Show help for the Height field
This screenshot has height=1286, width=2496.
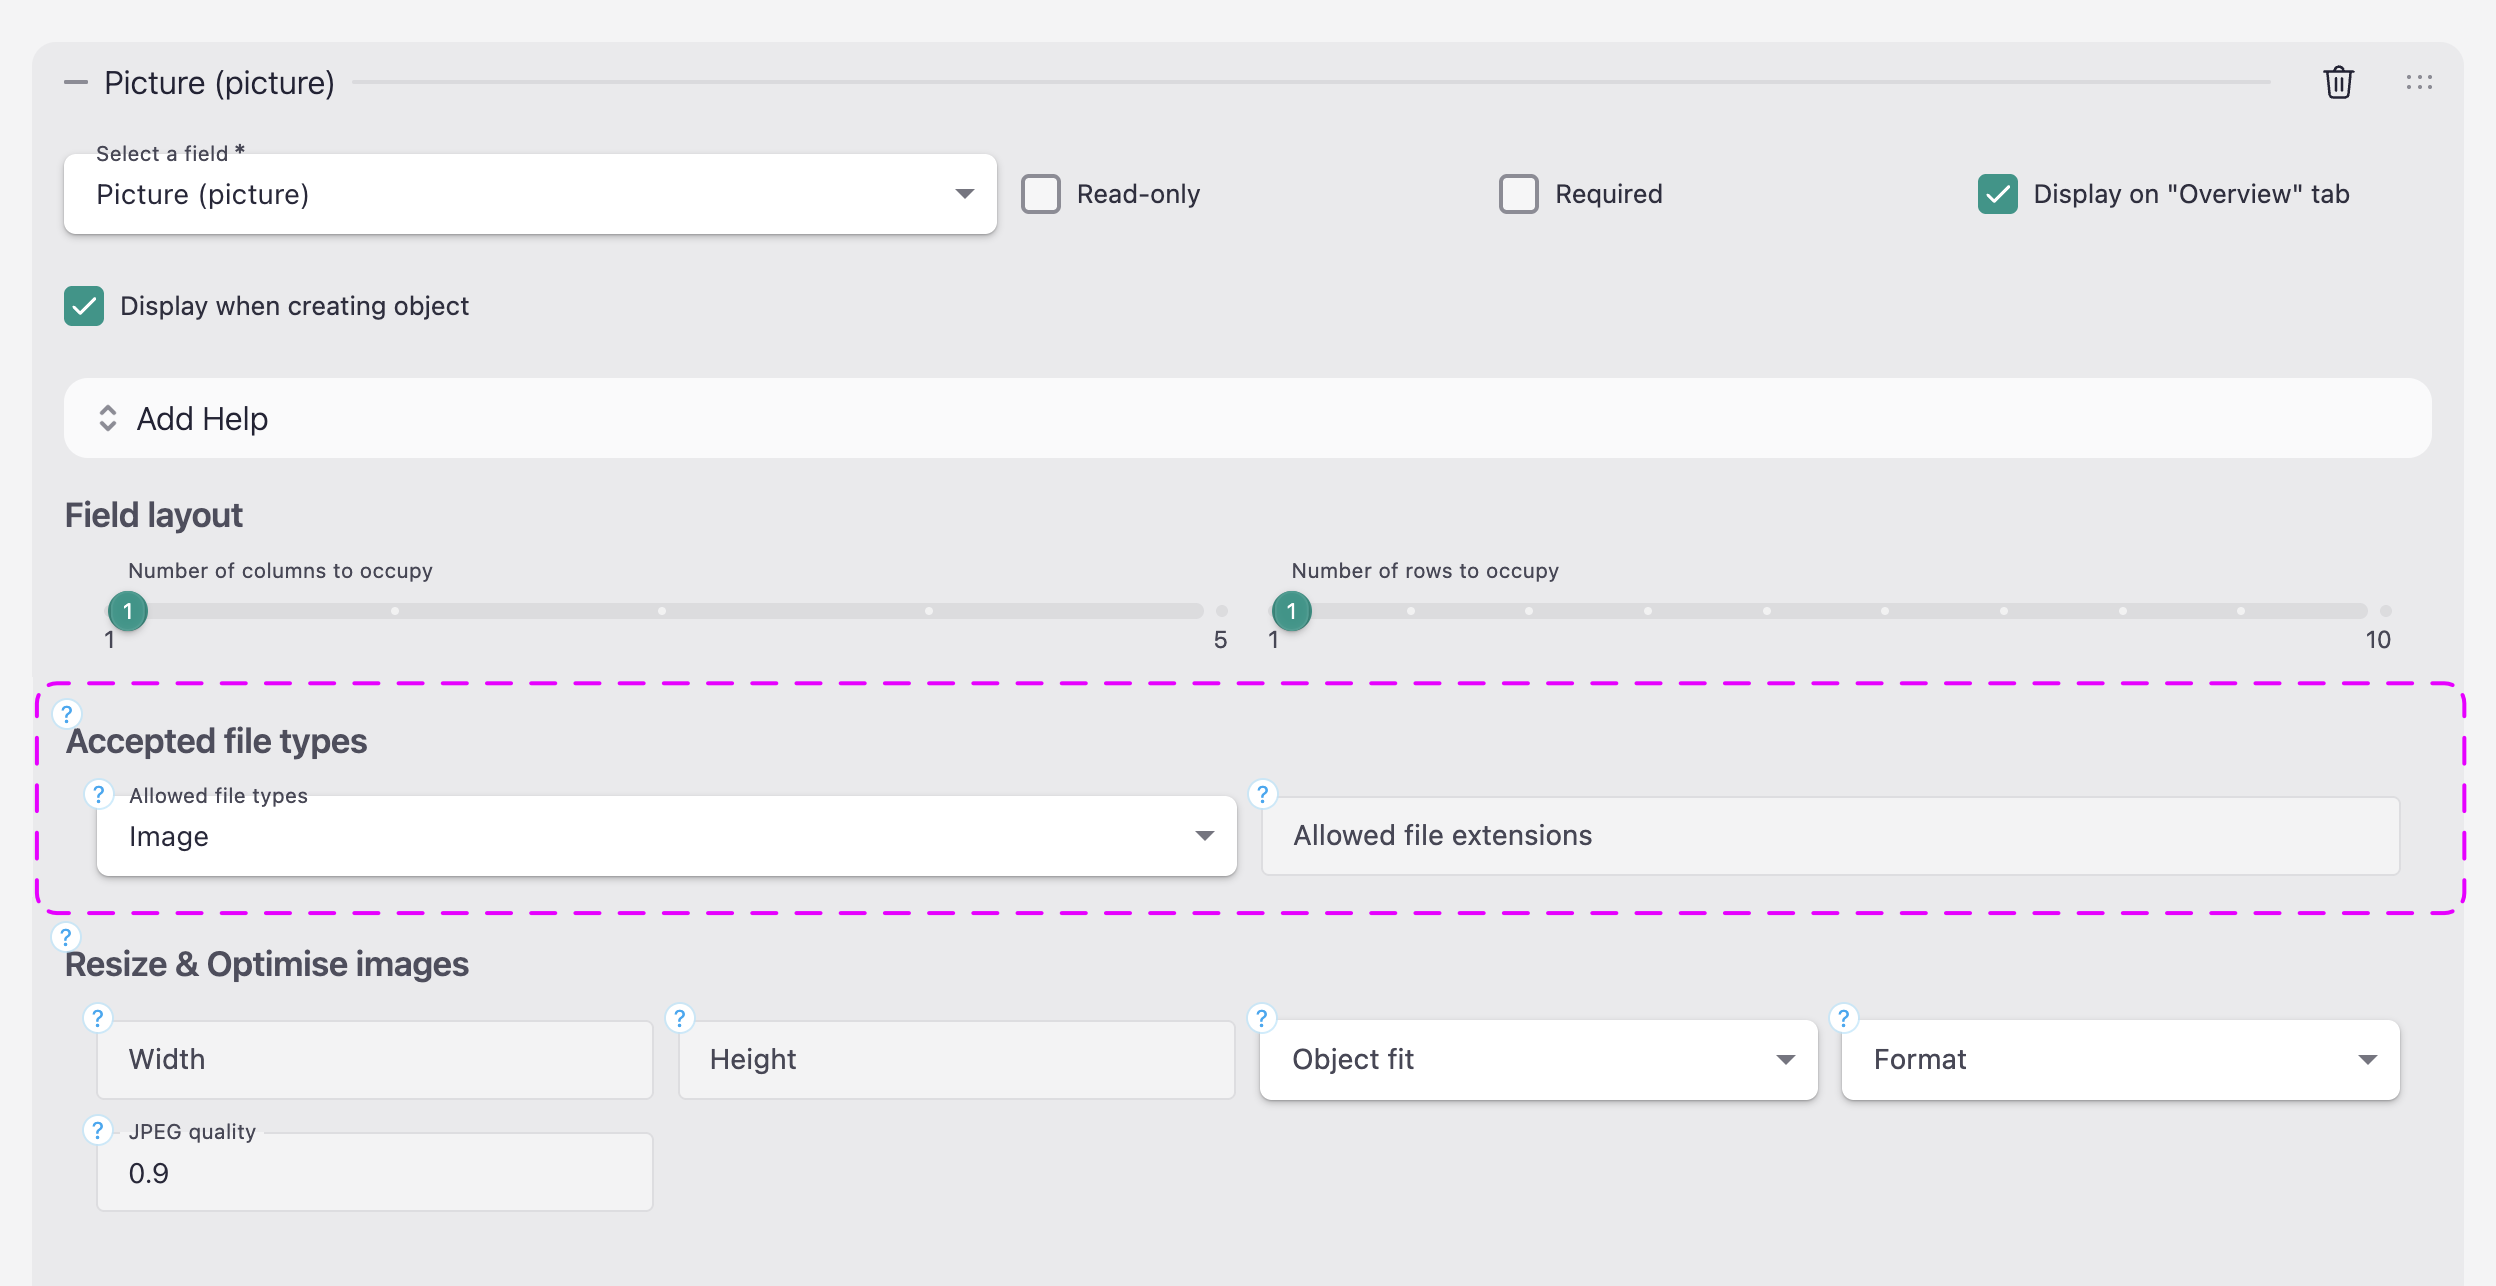pos(679,1018)
